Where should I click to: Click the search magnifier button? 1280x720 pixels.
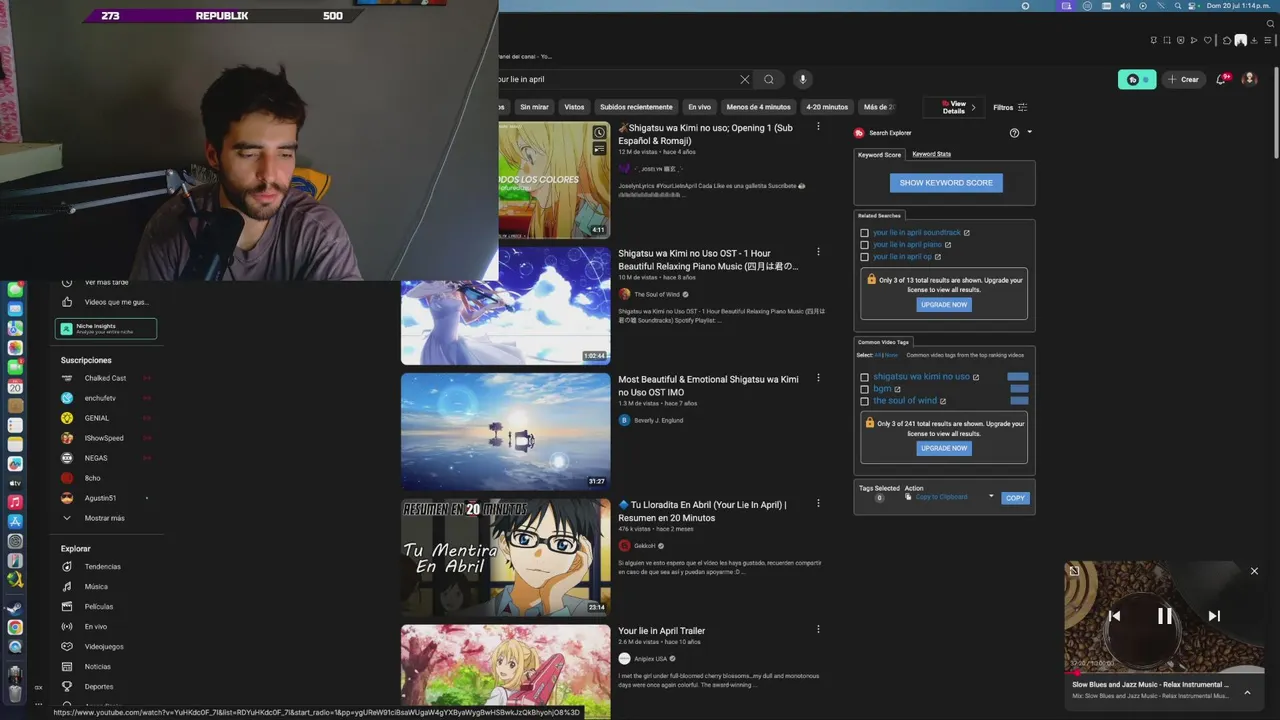[769, 79]
